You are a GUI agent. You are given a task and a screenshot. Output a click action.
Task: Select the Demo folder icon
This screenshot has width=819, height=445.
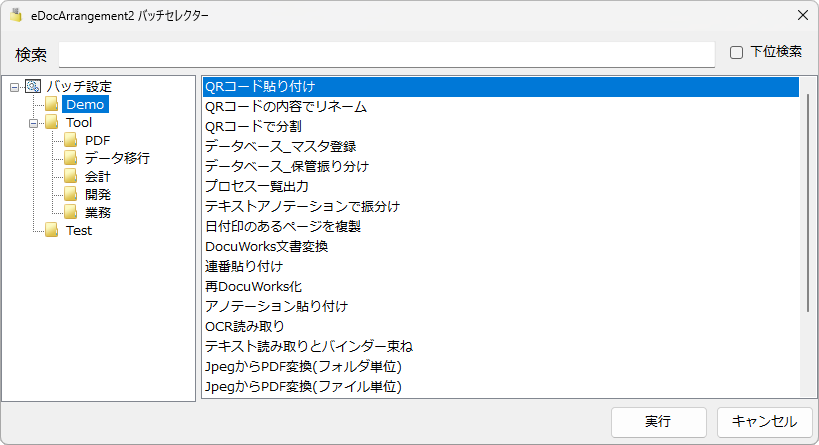(51, 104)
